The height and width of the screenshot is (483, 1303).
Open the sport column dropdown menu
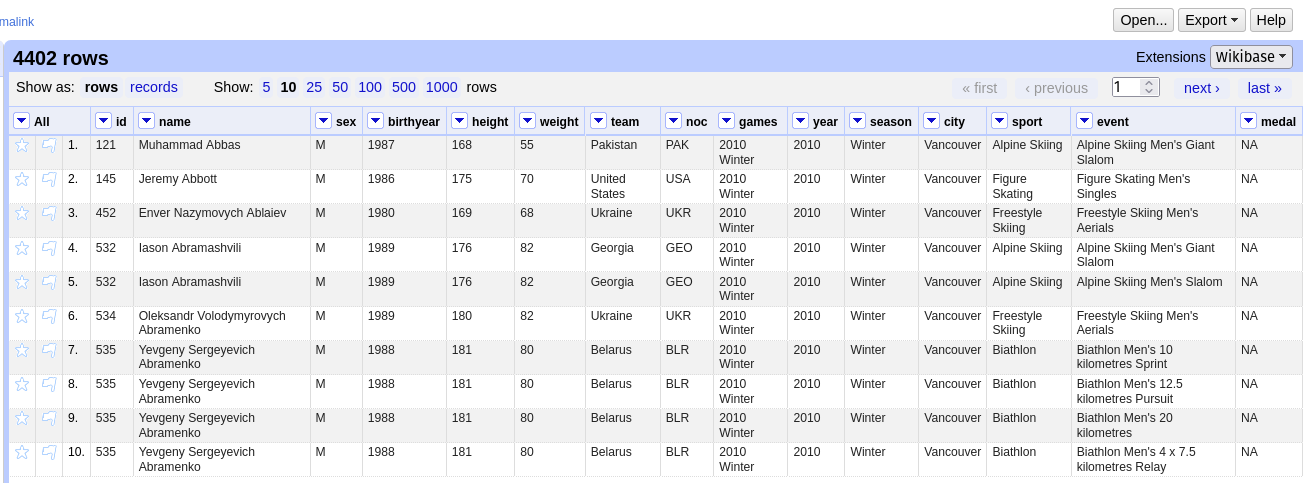tap(999, 121)
